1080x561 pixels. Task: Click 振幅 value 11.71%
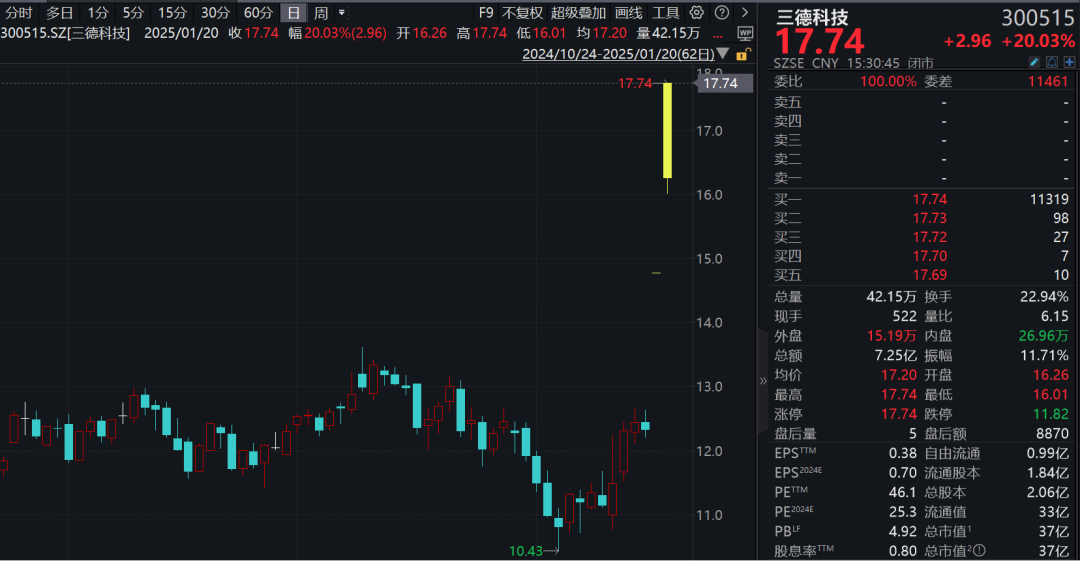[x=1044, y=356]
